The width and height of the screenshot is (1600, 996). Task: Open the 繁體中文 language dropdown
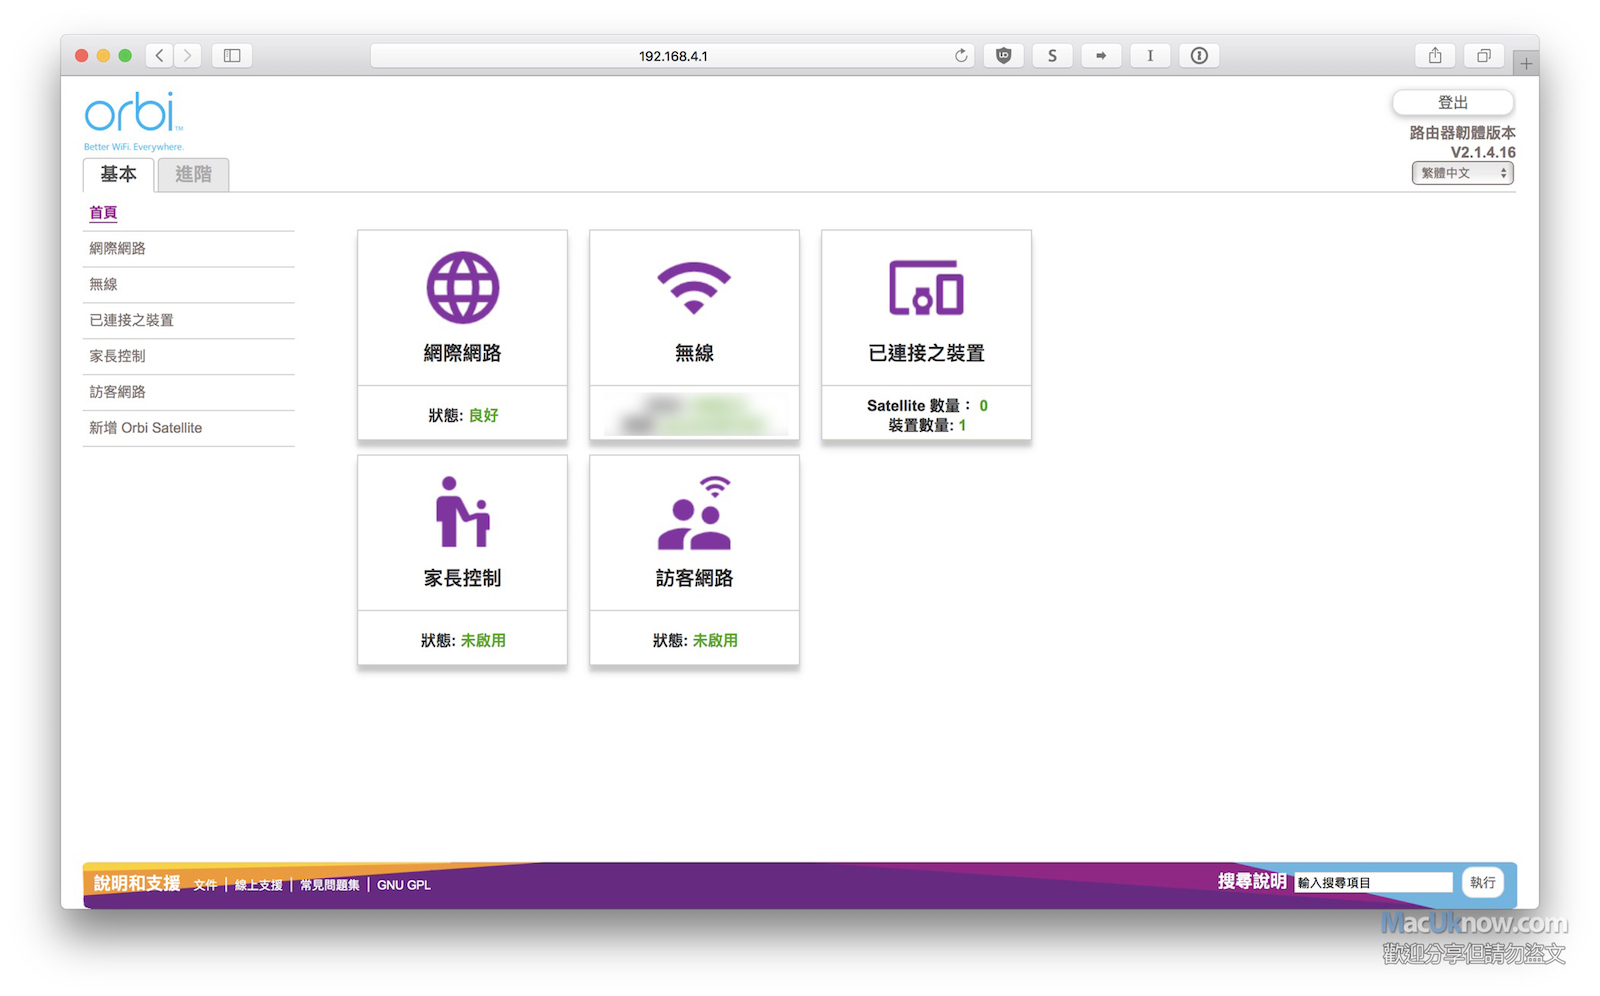pos(1462,173)
